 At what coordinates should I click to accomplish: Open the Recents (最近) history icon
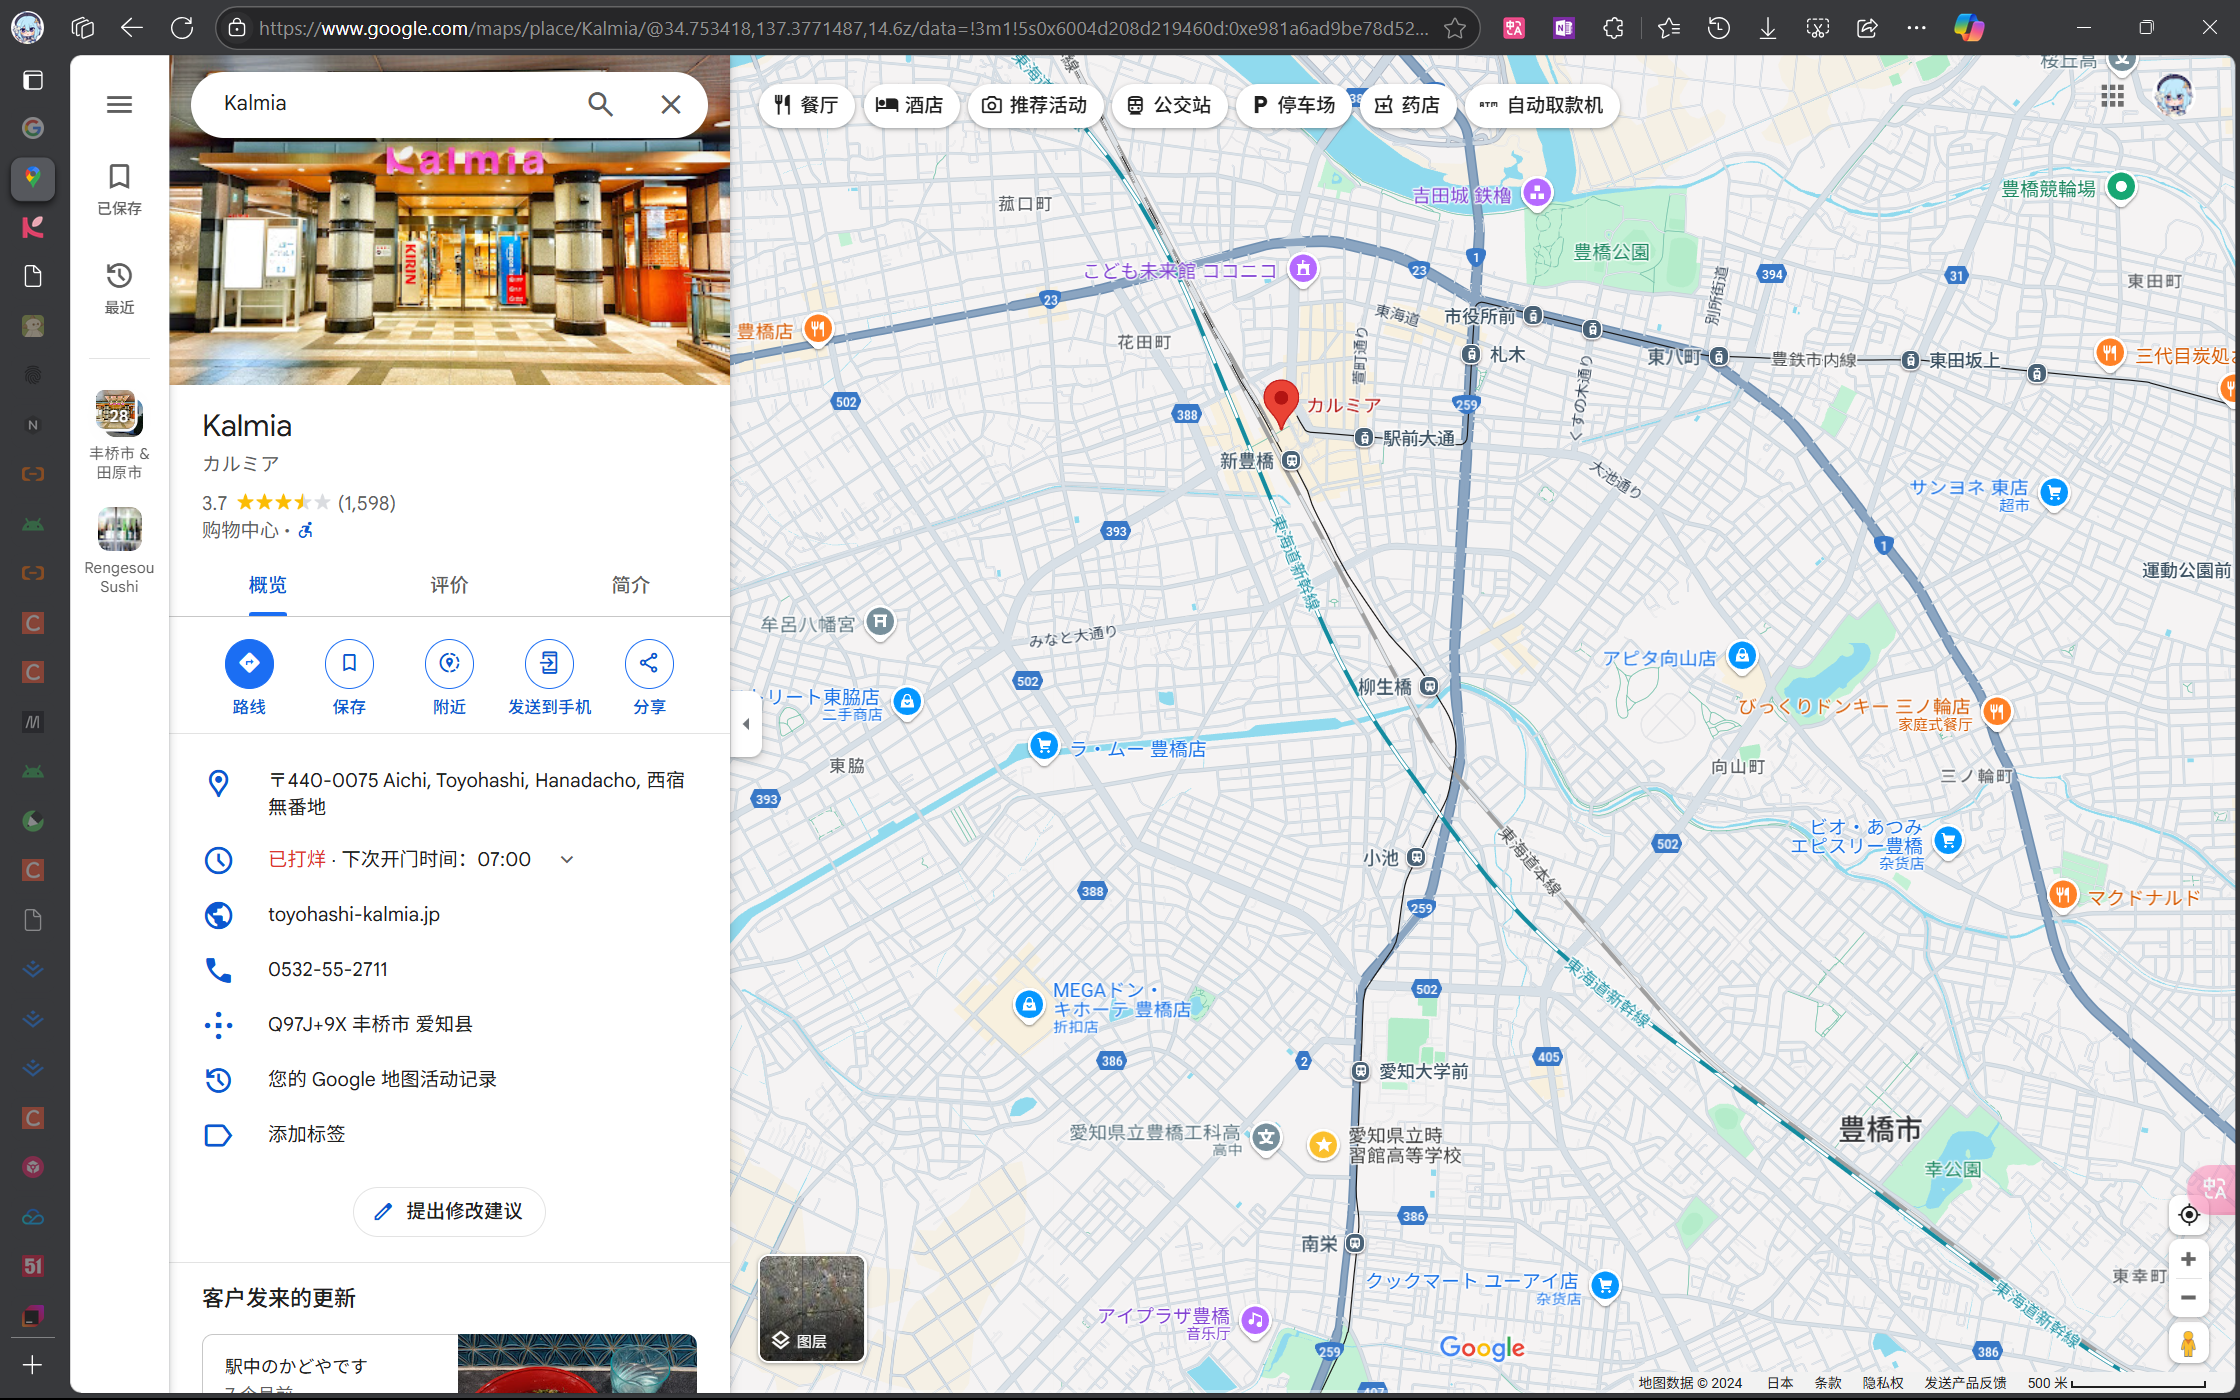coord(119,288)
